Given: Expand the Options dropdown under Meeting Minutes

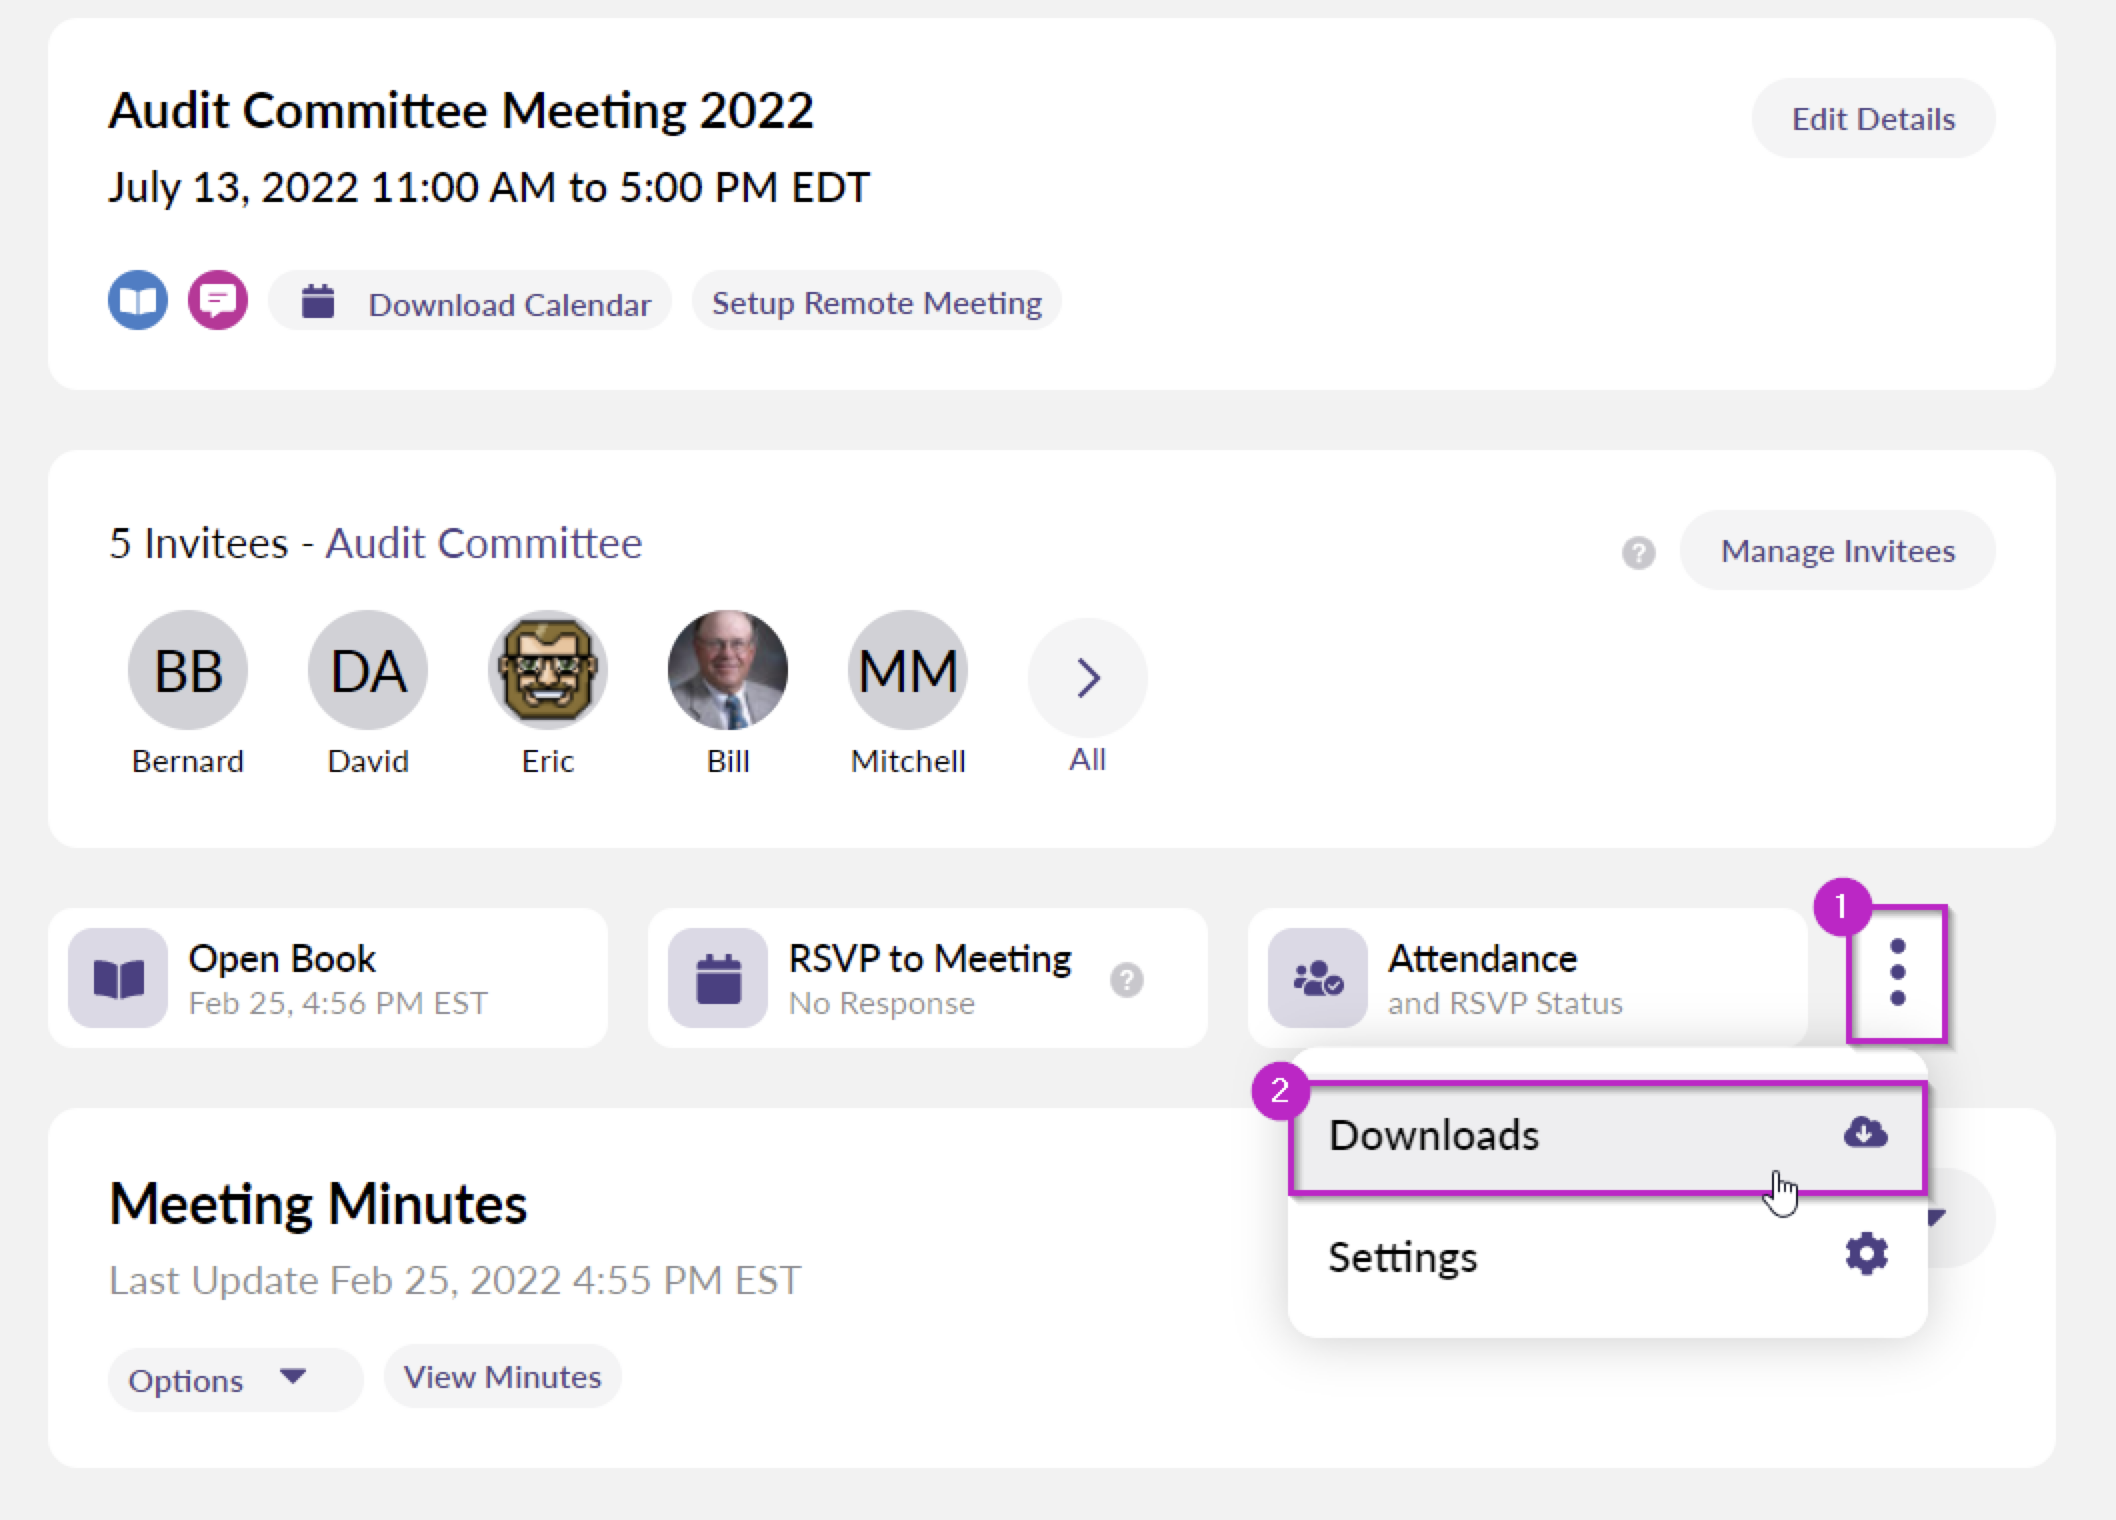Looking at the screenshot, I should 235,1380.
